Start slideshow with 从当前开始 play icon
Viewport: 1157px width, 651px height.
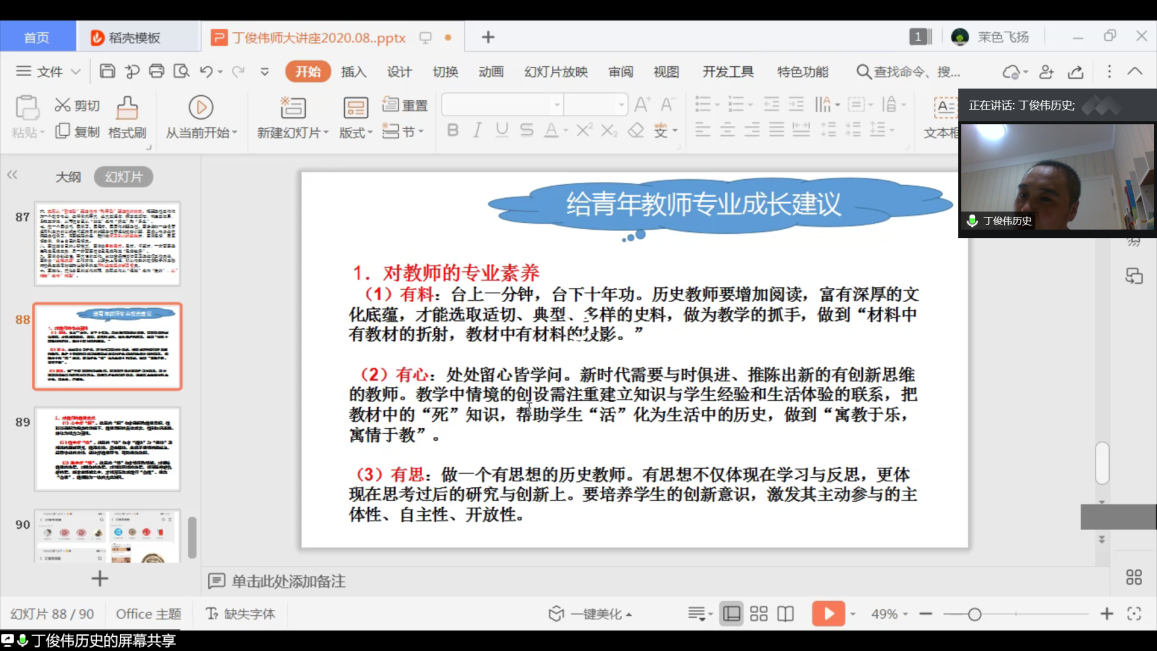point(201,107)
